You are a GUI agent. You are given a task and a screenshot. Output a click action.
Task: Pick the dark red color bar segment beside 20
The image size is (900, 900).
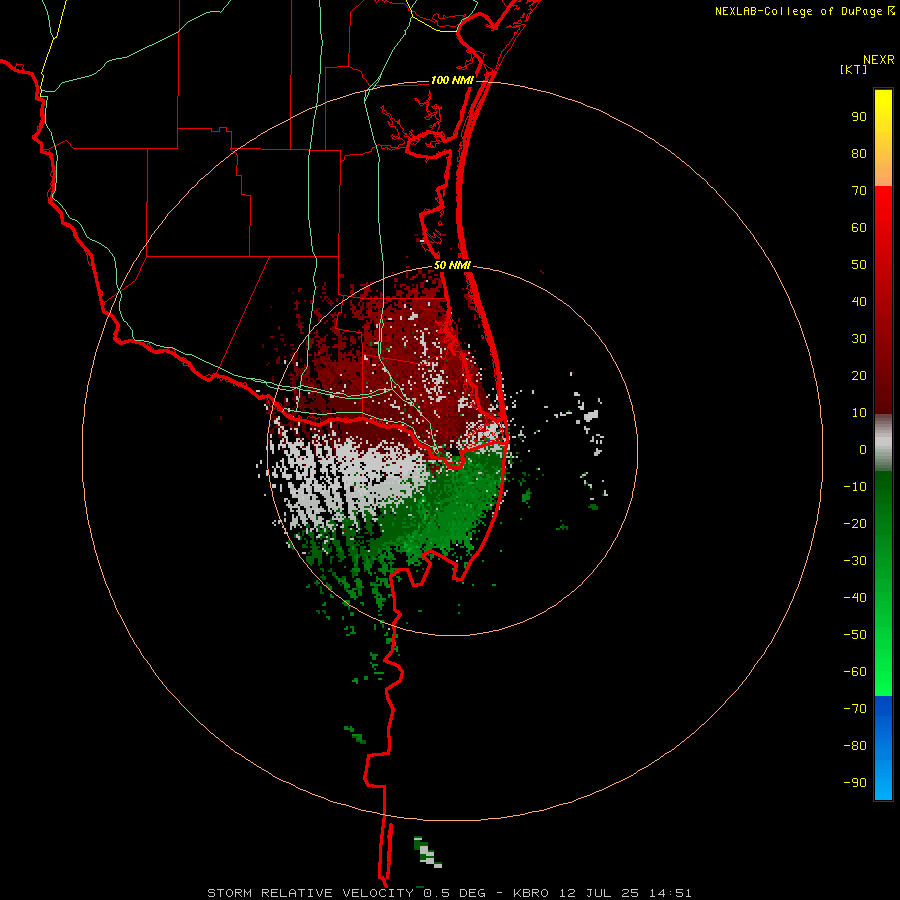[883, 376]
